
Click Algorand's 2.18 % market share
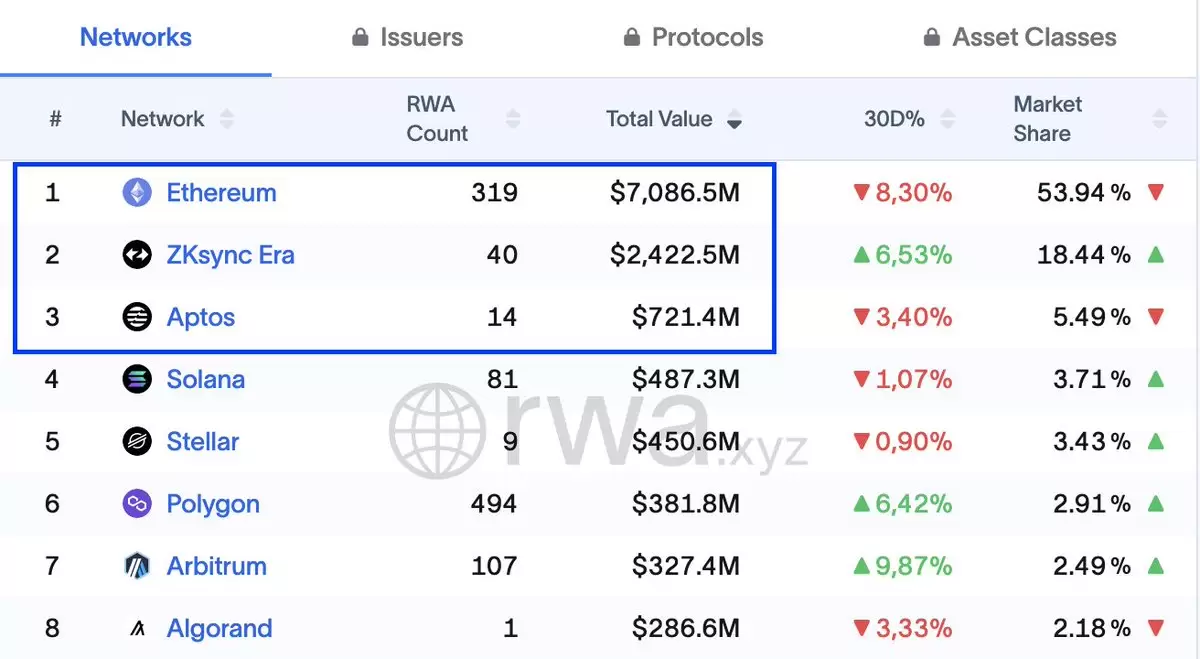point(1092,628)
